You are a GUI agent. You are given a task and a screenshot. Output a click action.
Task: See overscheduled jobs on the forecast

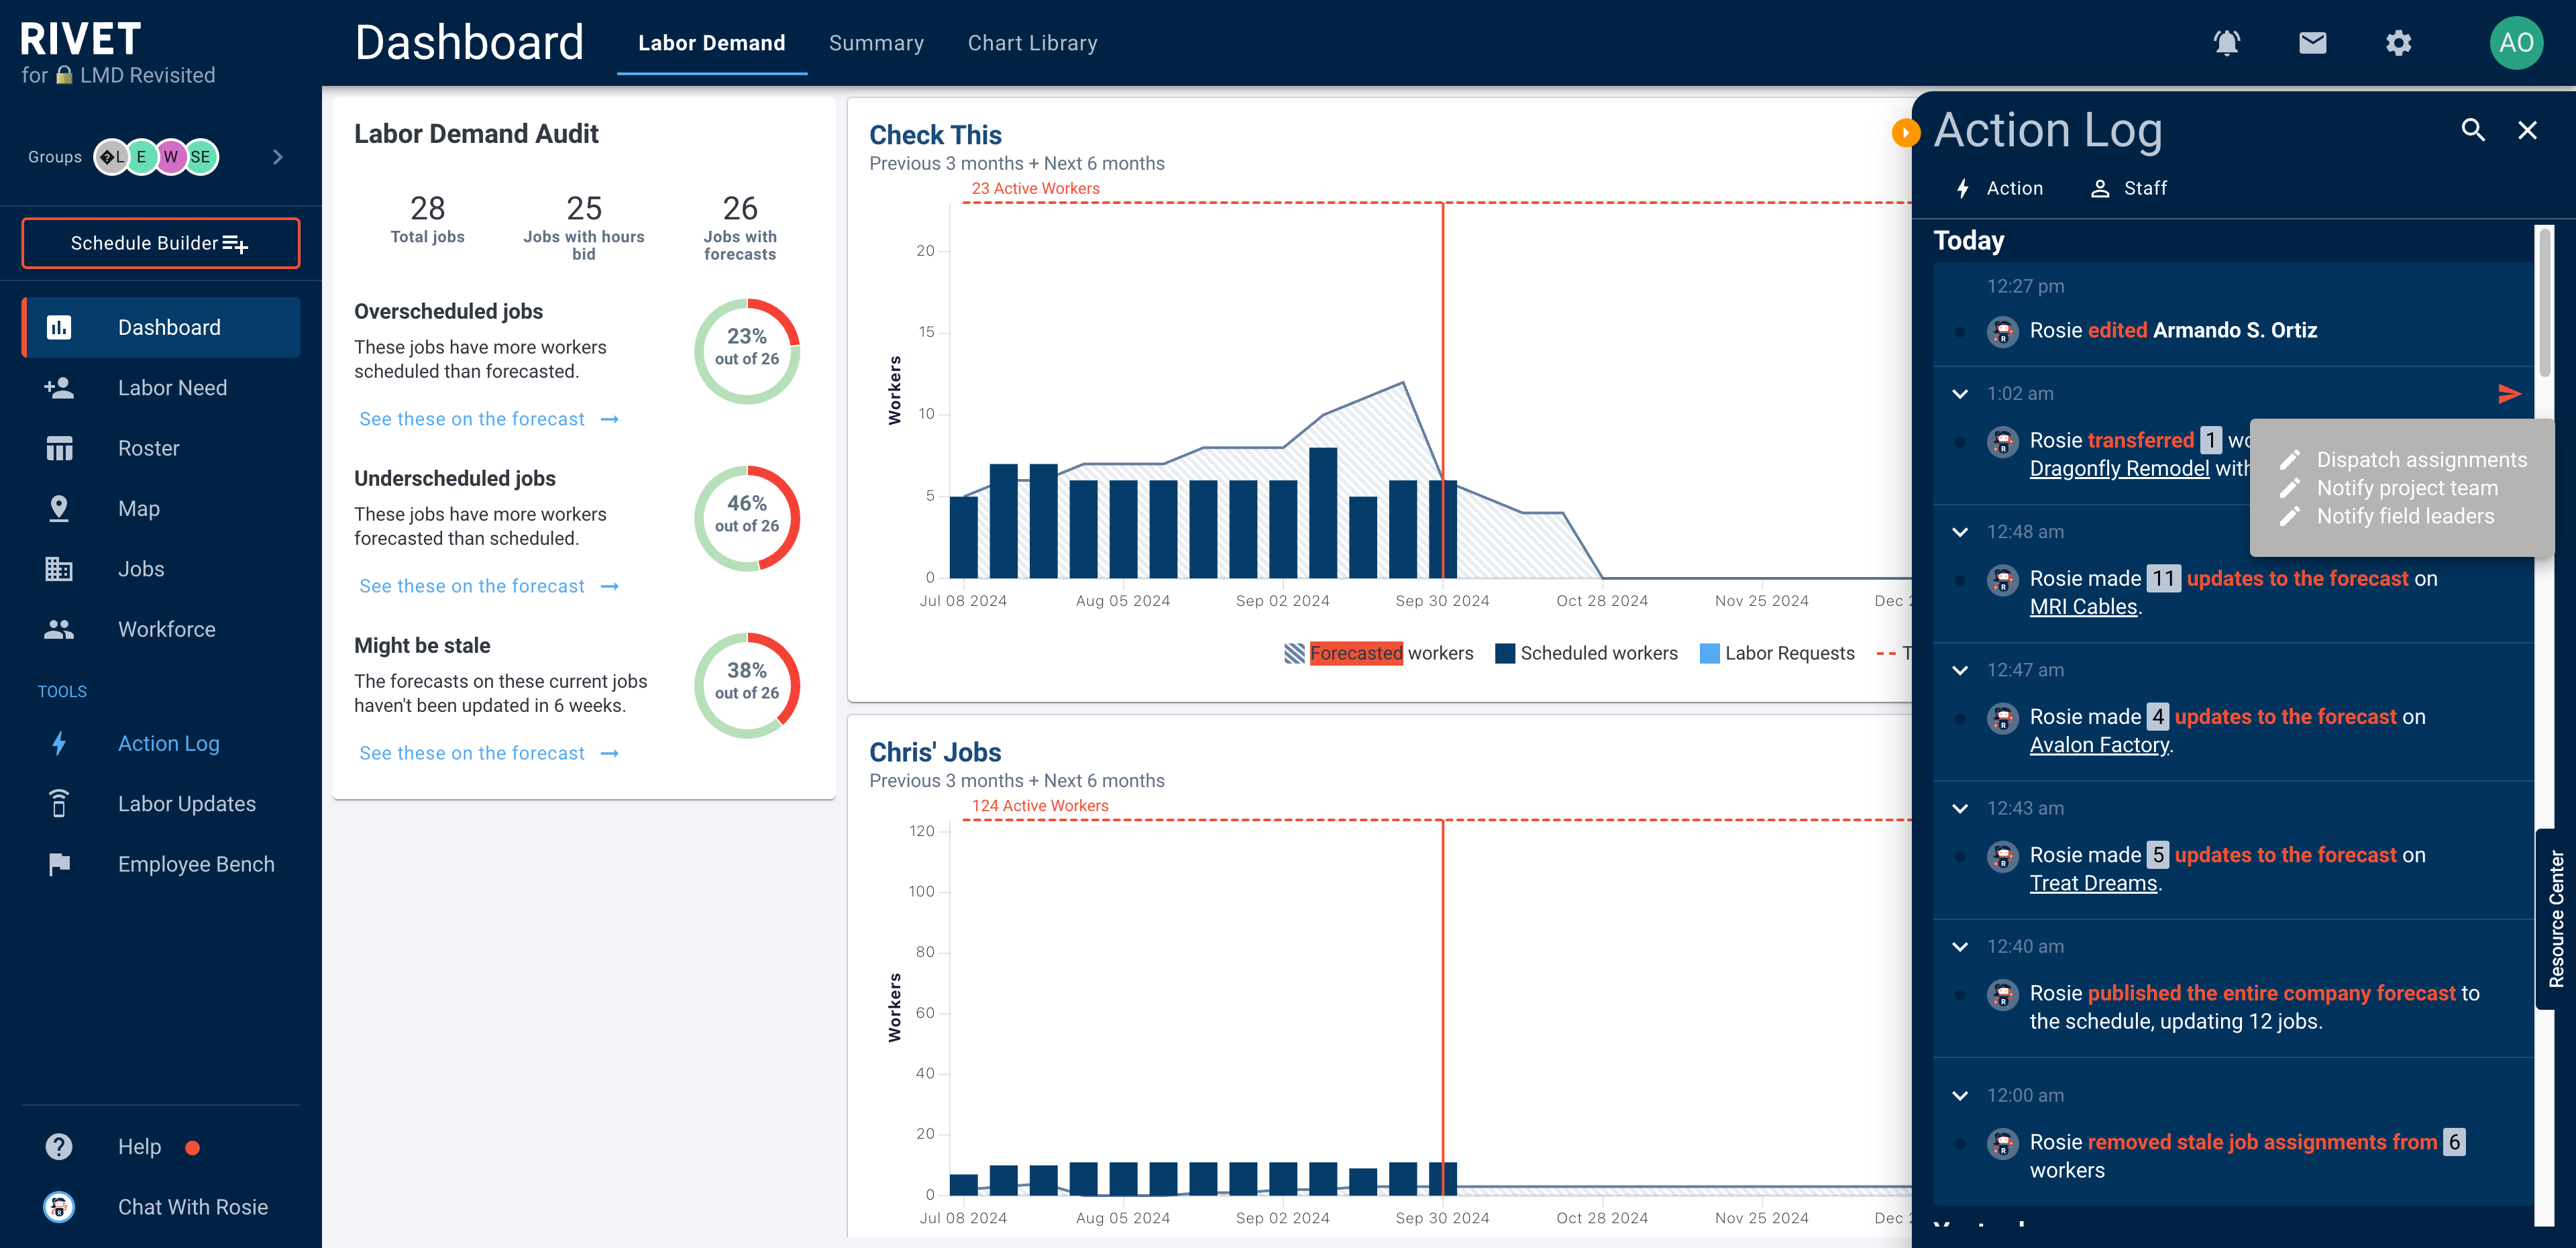(x=489, y=419)
